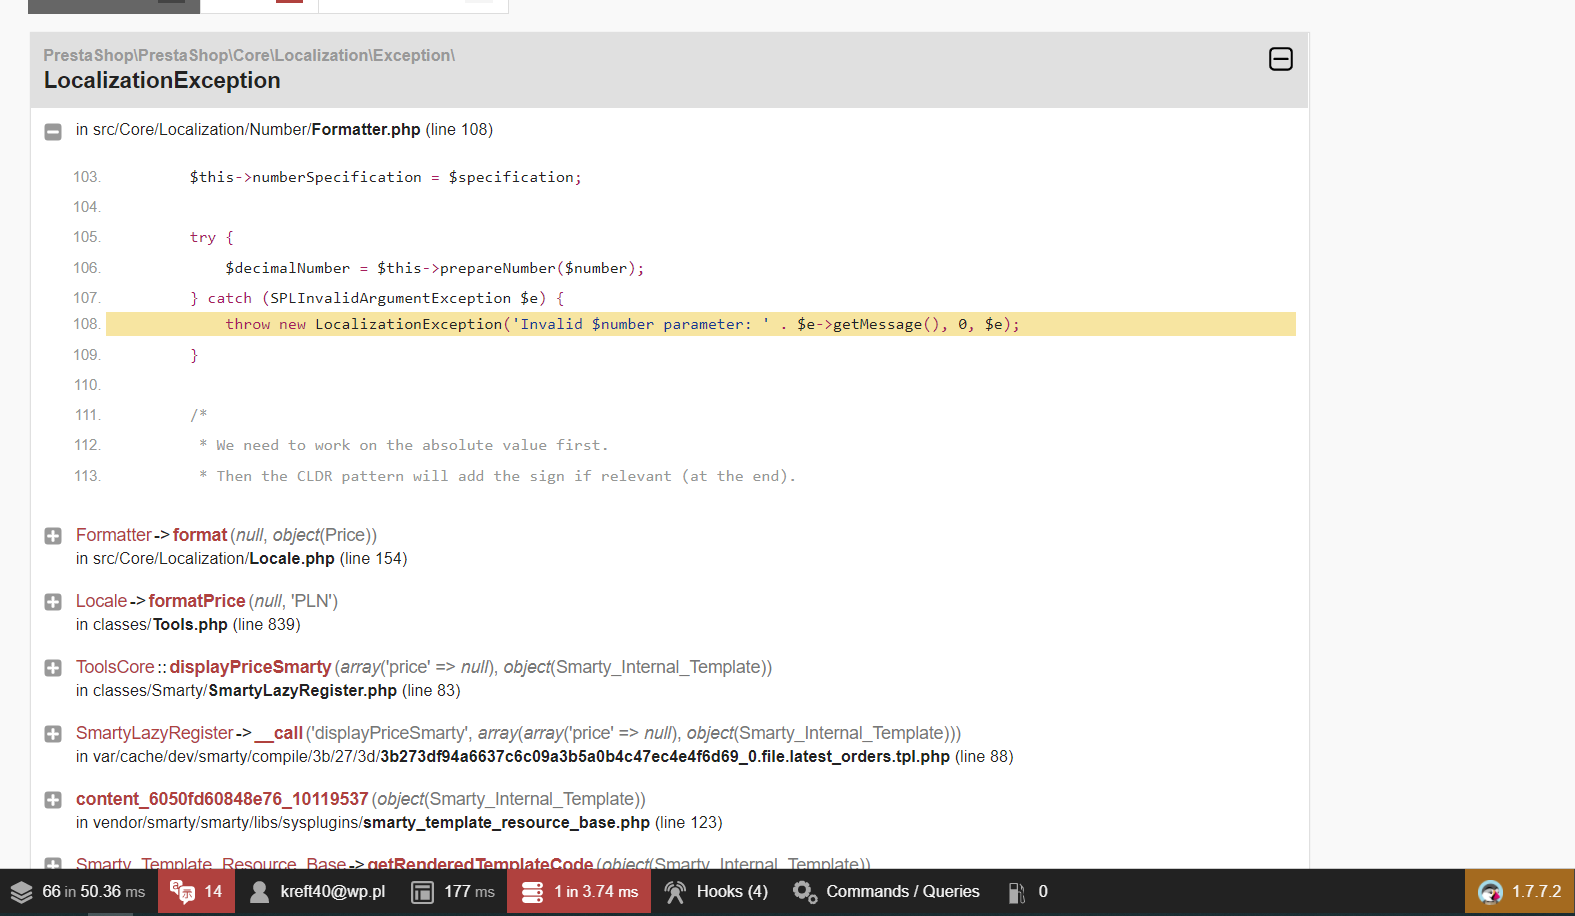Expand the ToolsCore::displayPriceSmarty trace entry
This screenshot has height=916, width=1575.
[x=53, y=668]
